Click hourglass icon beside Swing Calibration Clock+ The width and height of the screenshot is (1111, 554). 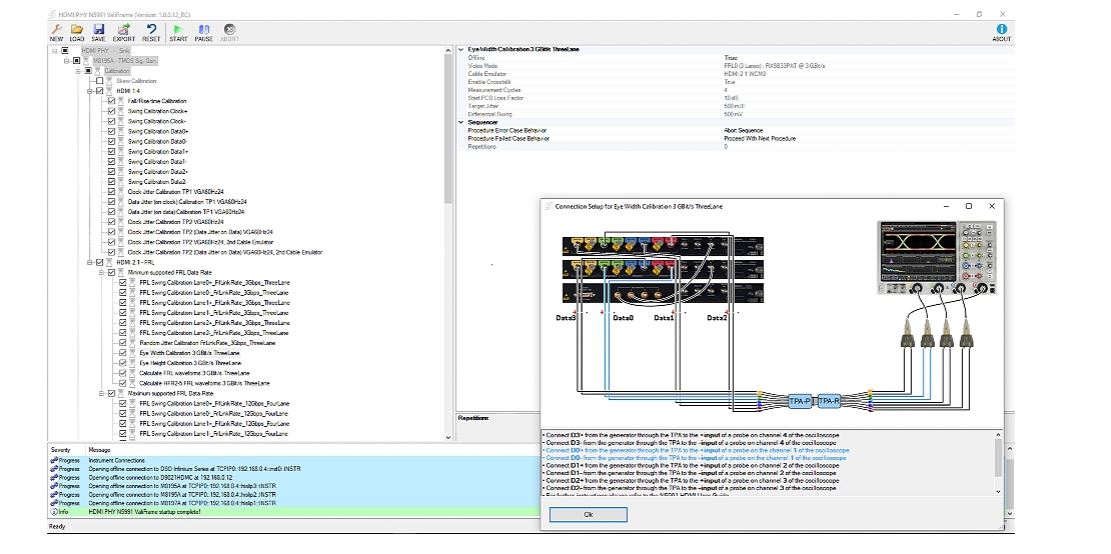tap(121, 111)
